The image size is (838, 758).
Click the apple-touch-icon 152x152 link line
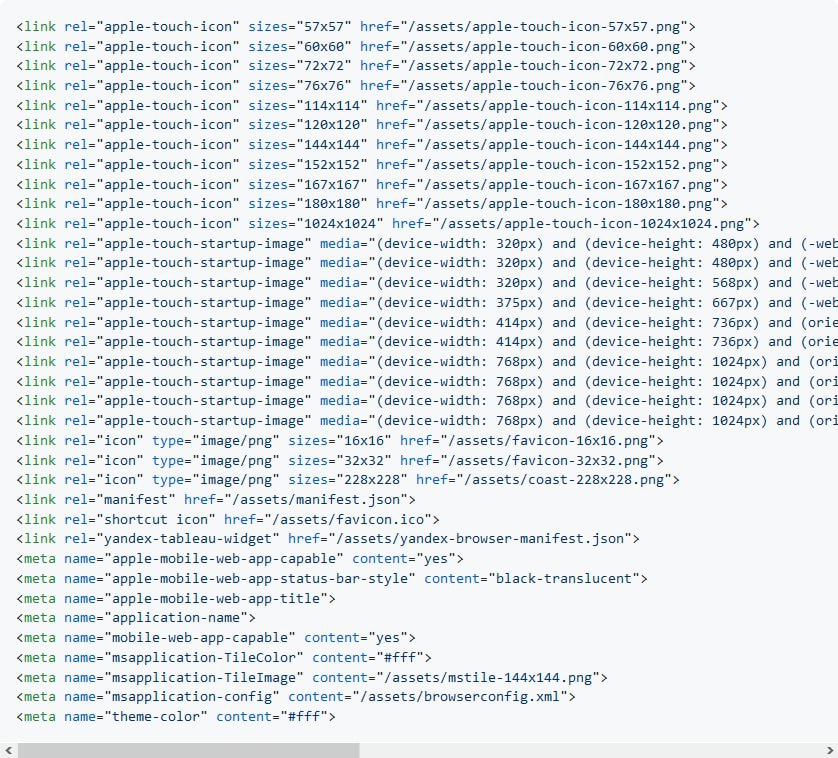tap(372, 164)
